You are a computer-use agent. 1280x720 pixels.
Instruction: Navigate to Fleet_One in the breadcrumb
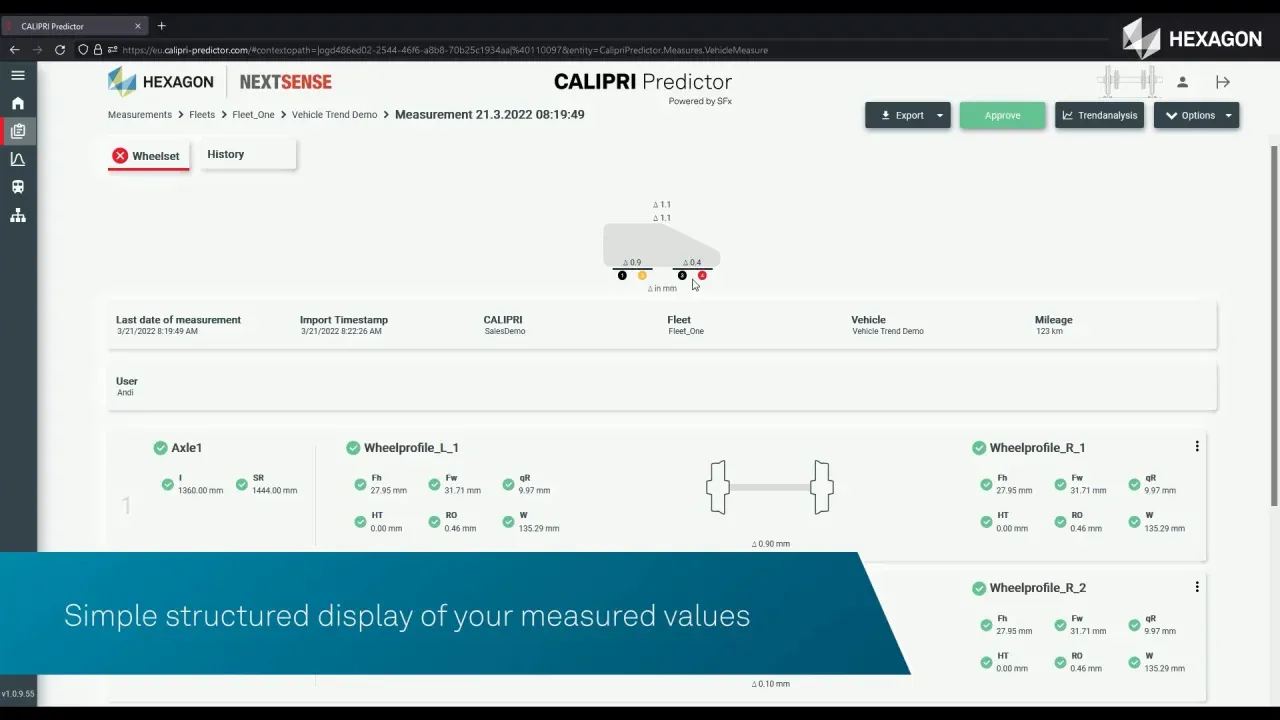(x=253, y=115)
